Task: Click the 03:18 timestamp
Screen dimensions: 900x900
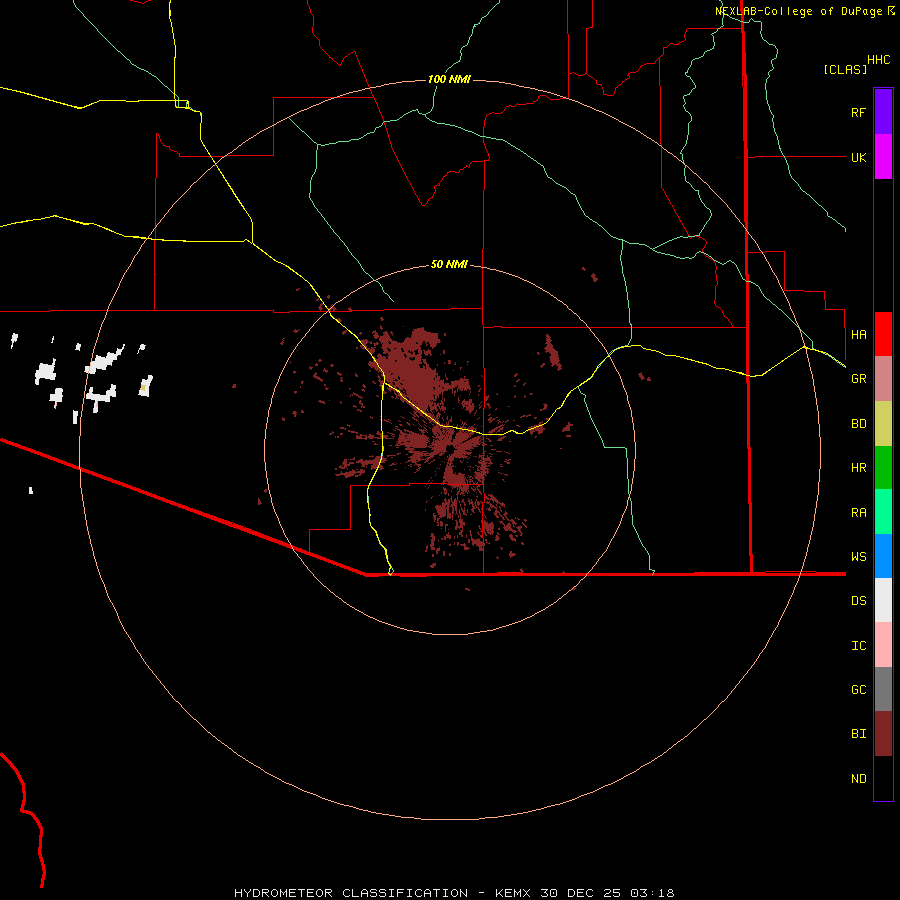Action: [652, 893]
